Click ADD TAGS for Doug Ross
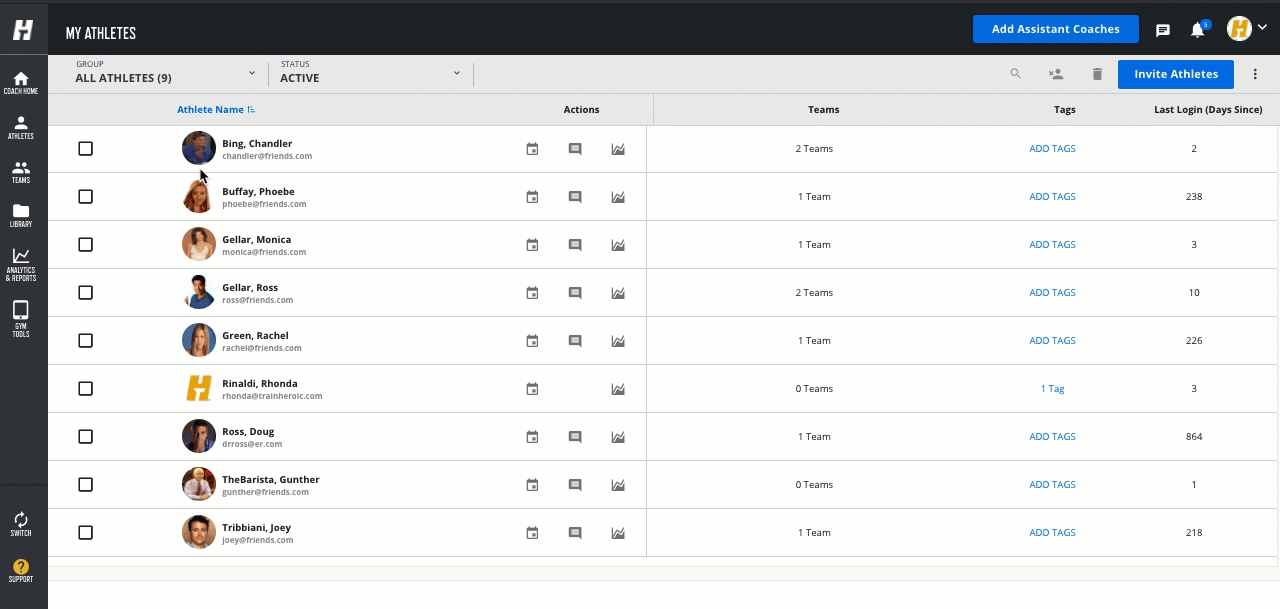The height and width of the screenshot is (609, 1280). pos(1052,437)
